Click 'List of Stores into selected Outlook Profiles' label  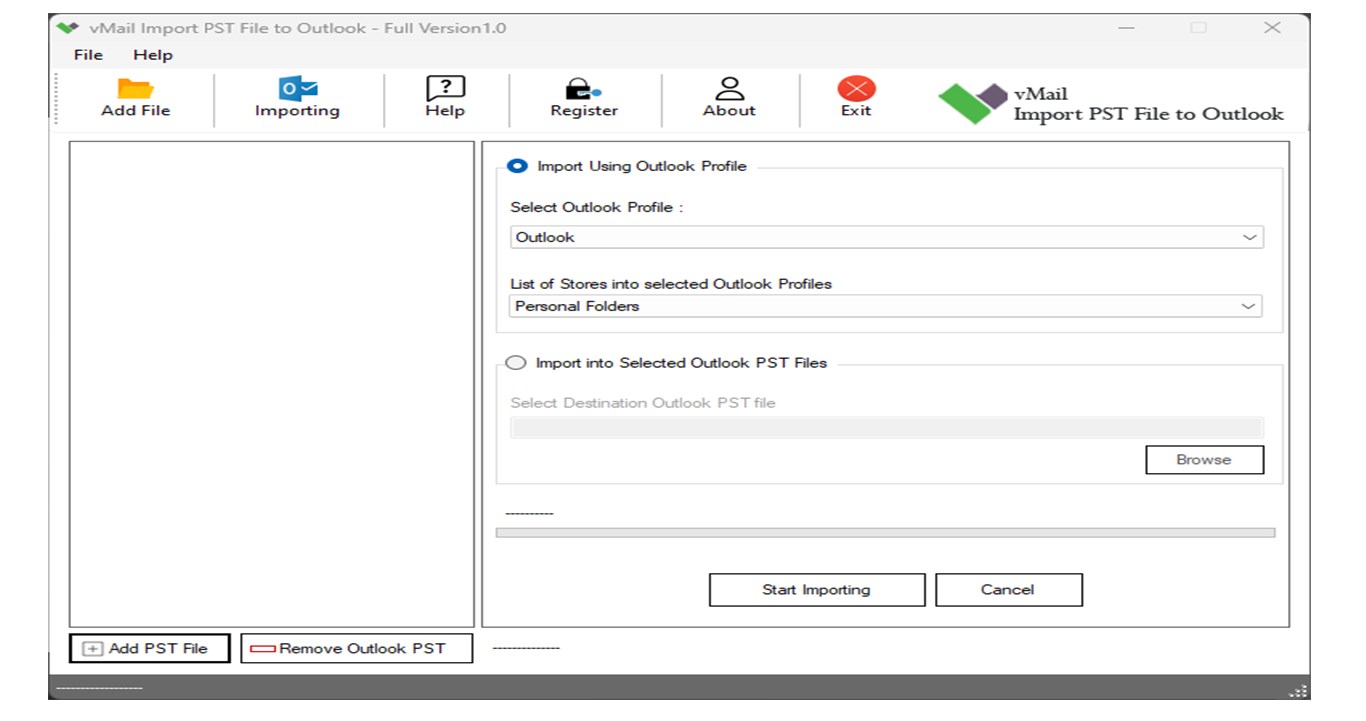(671, 284)
